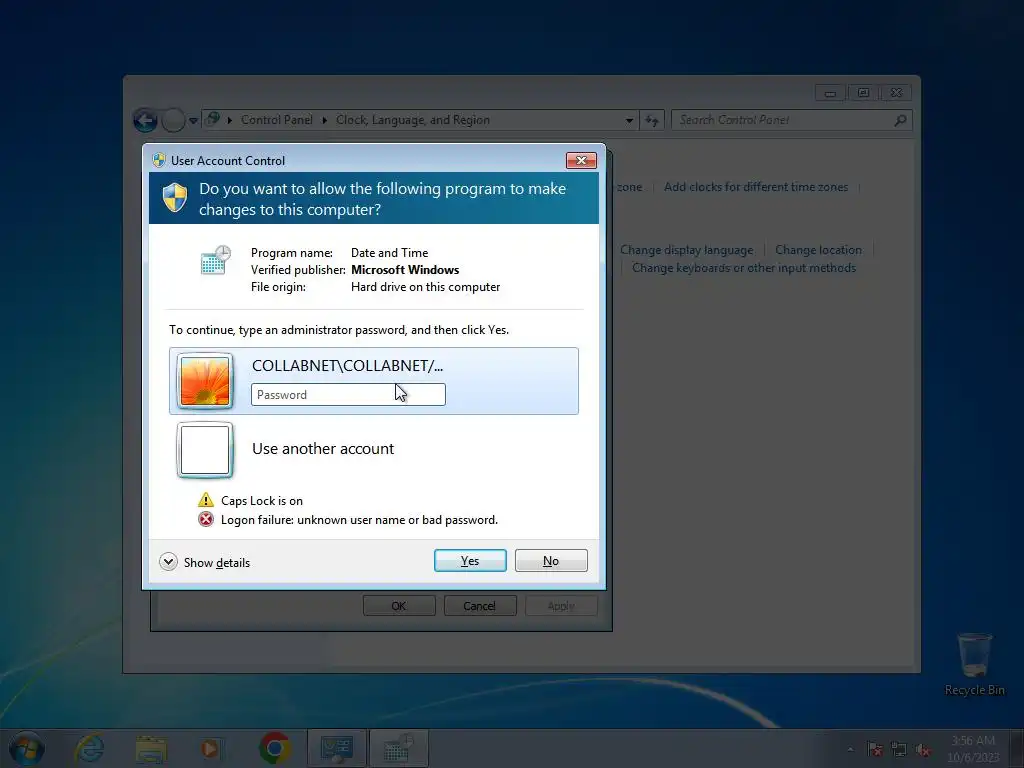Viewport: 1024px width, 768px height.
Task: Open recent pages dropdown in Control Panel
Action: click(193, 121)
